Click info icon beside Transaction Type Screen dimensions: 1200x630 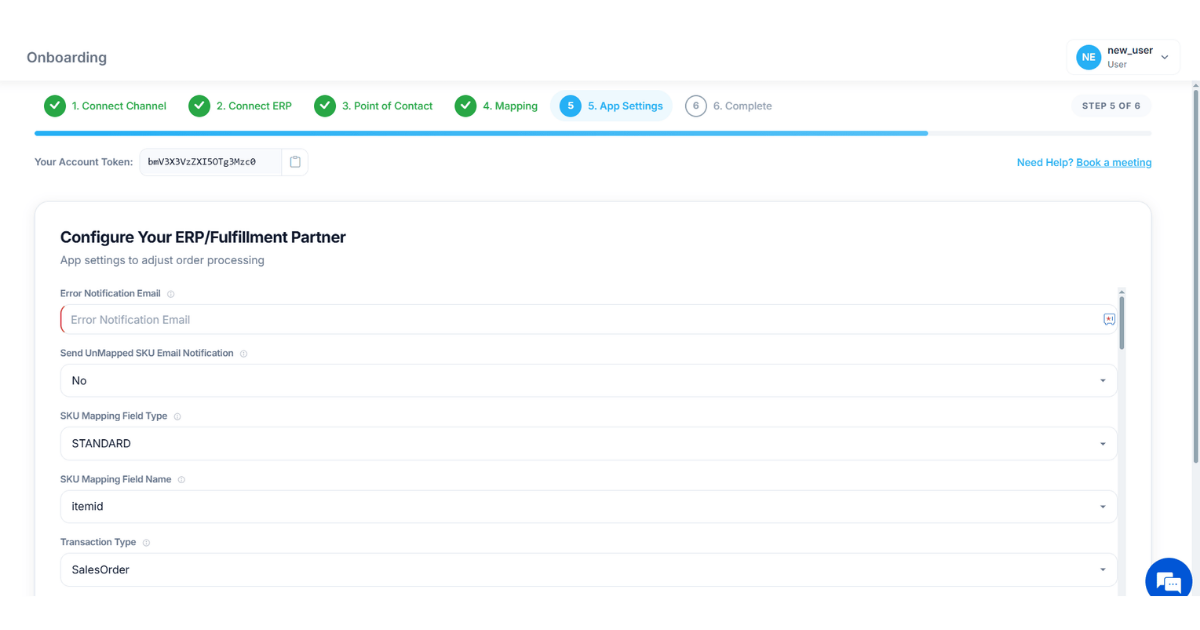[147, 543]
